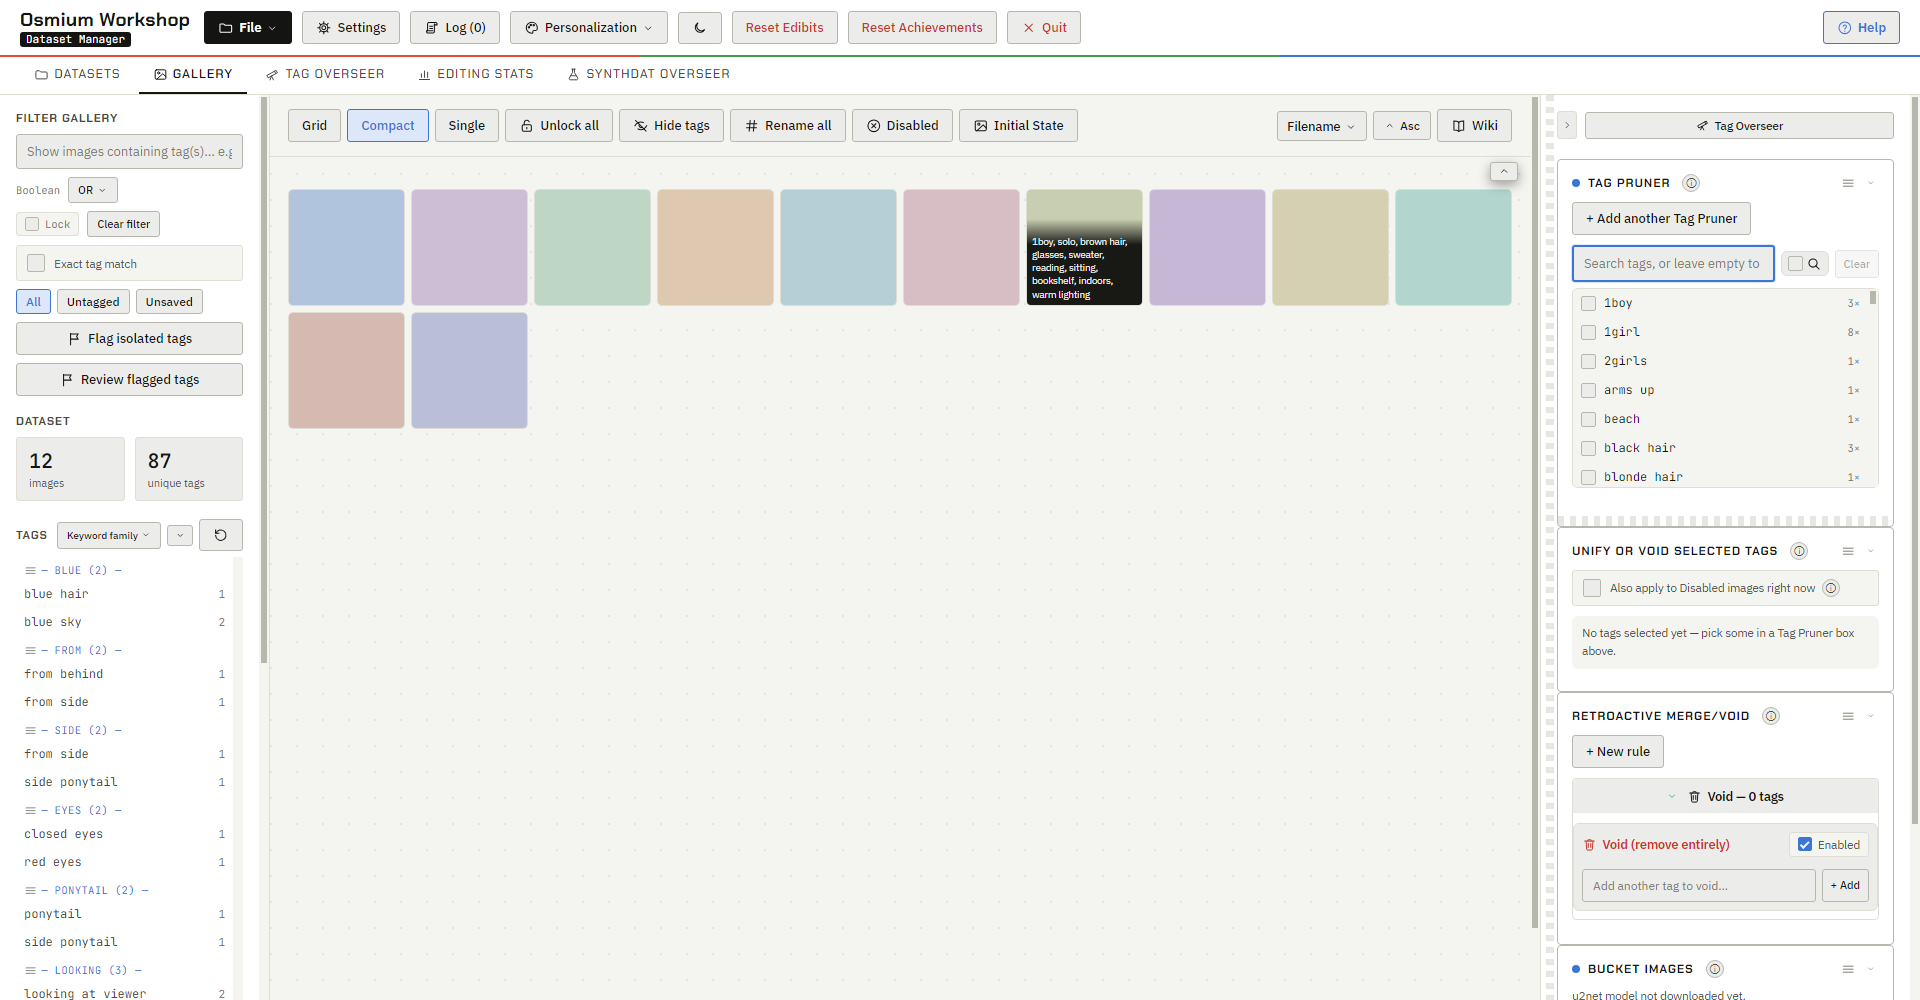Collapse the right sidebar with the arrow

click(x=1567, y=126)
